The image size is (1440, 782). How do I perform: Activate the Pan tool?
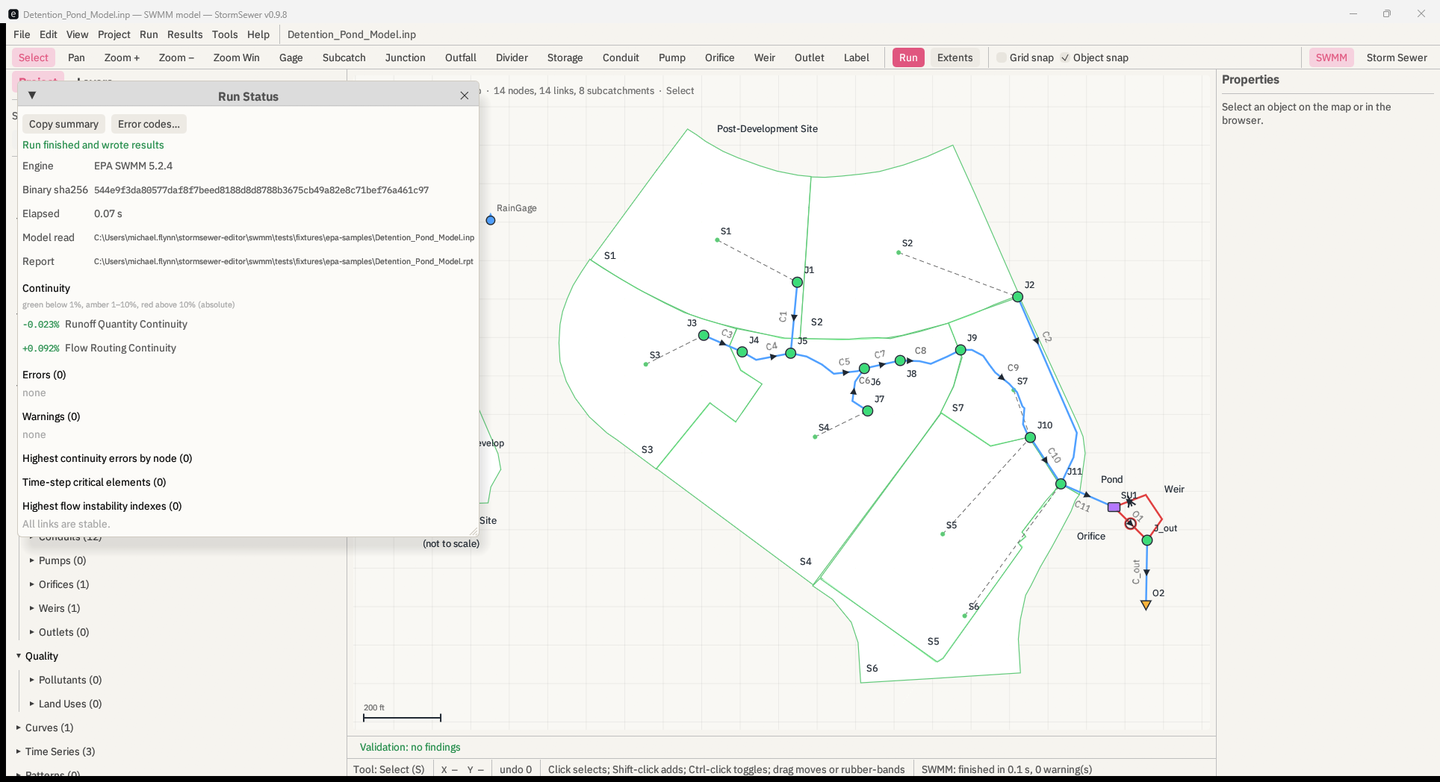[76, 58]
